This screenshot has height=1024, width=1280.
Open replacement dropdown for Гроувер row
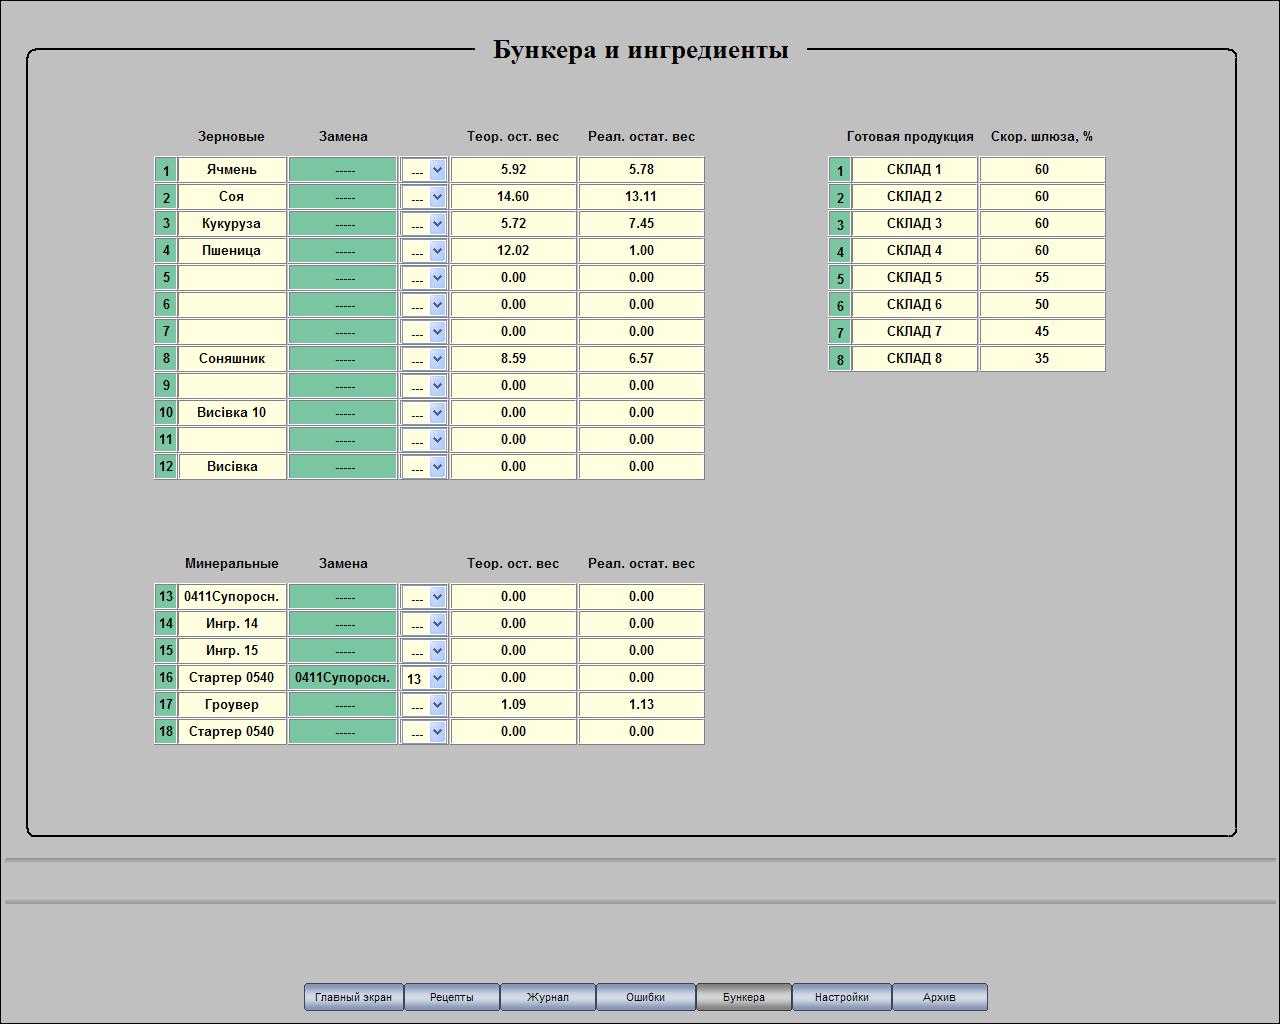point(424,705)
